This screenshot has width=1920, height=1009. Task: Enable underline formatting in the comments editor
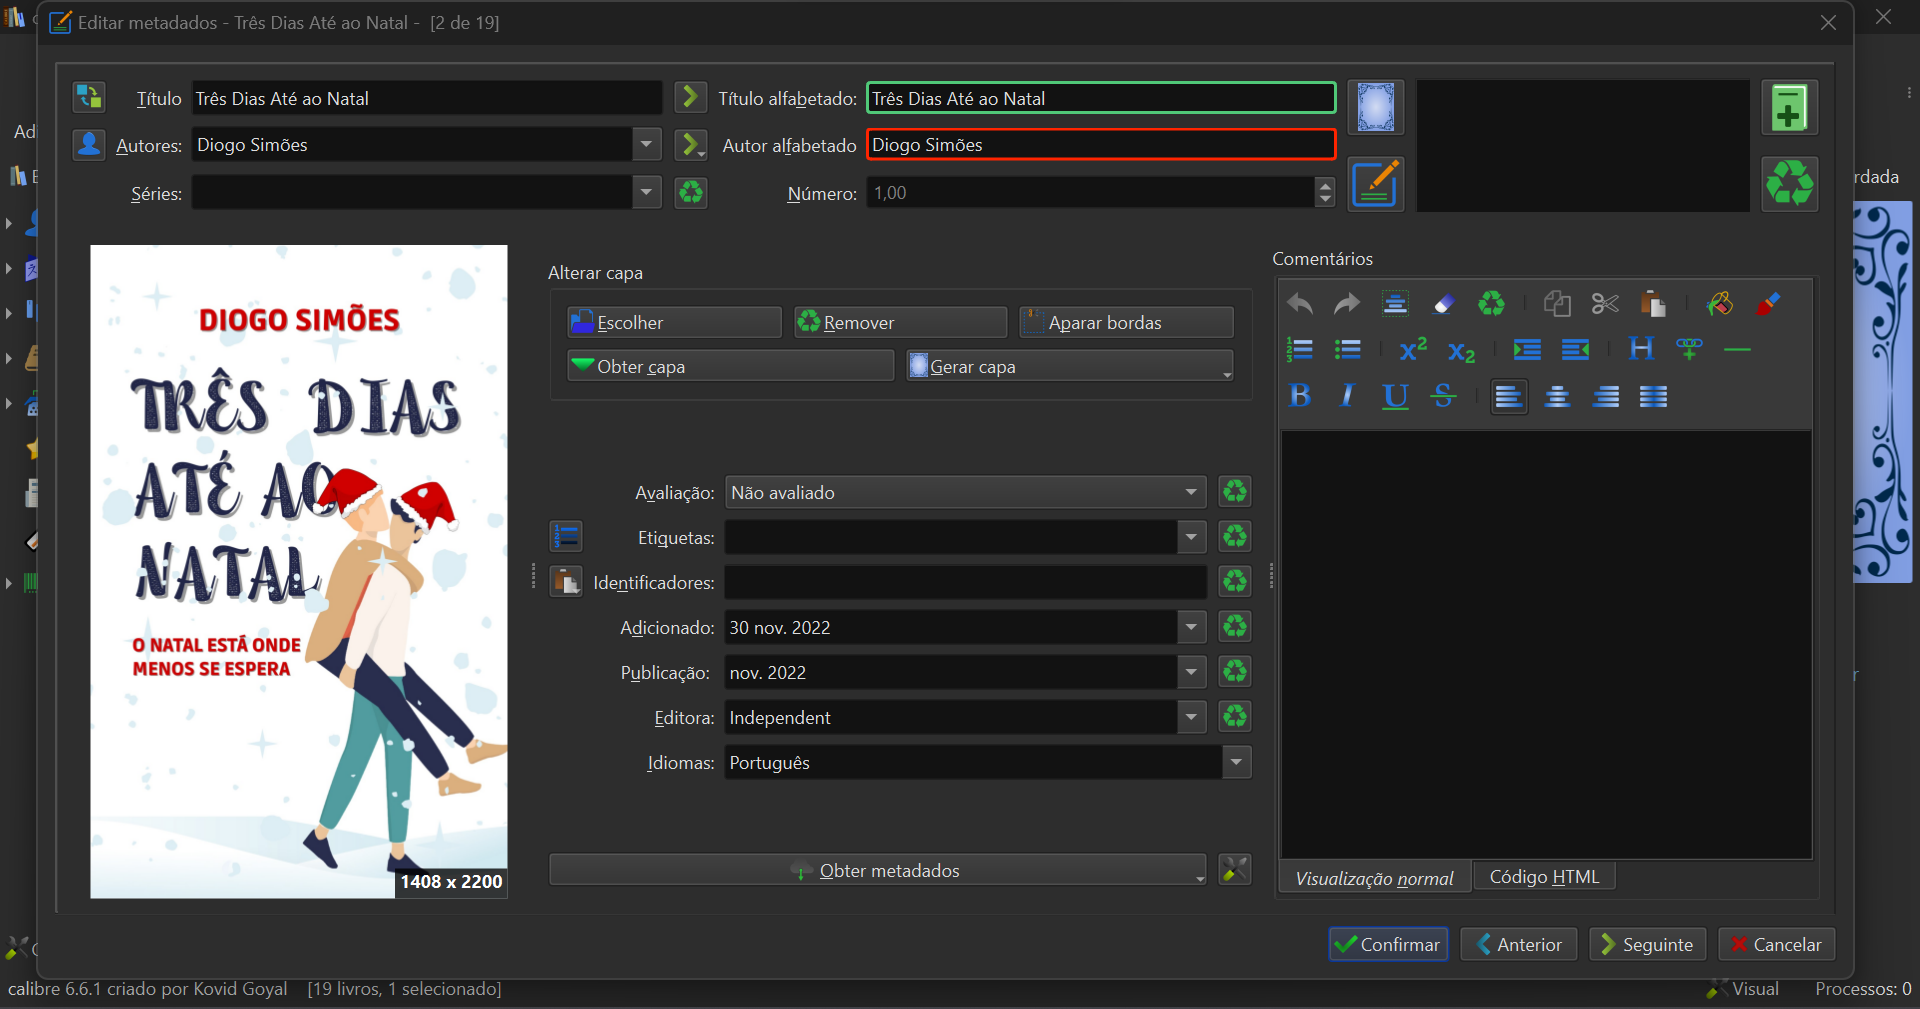(1395, 396)
